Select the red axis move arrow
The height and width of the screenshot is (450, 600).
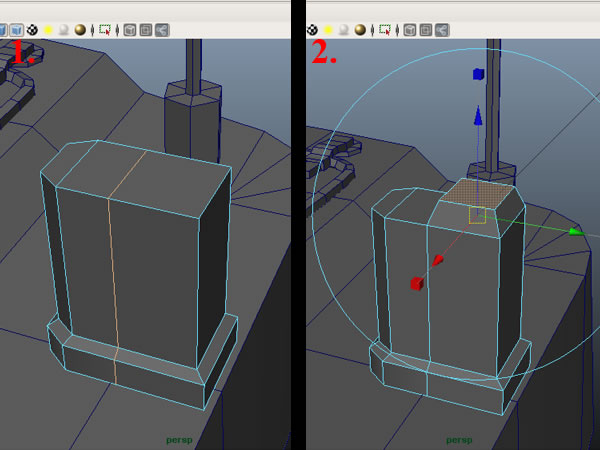438,261
